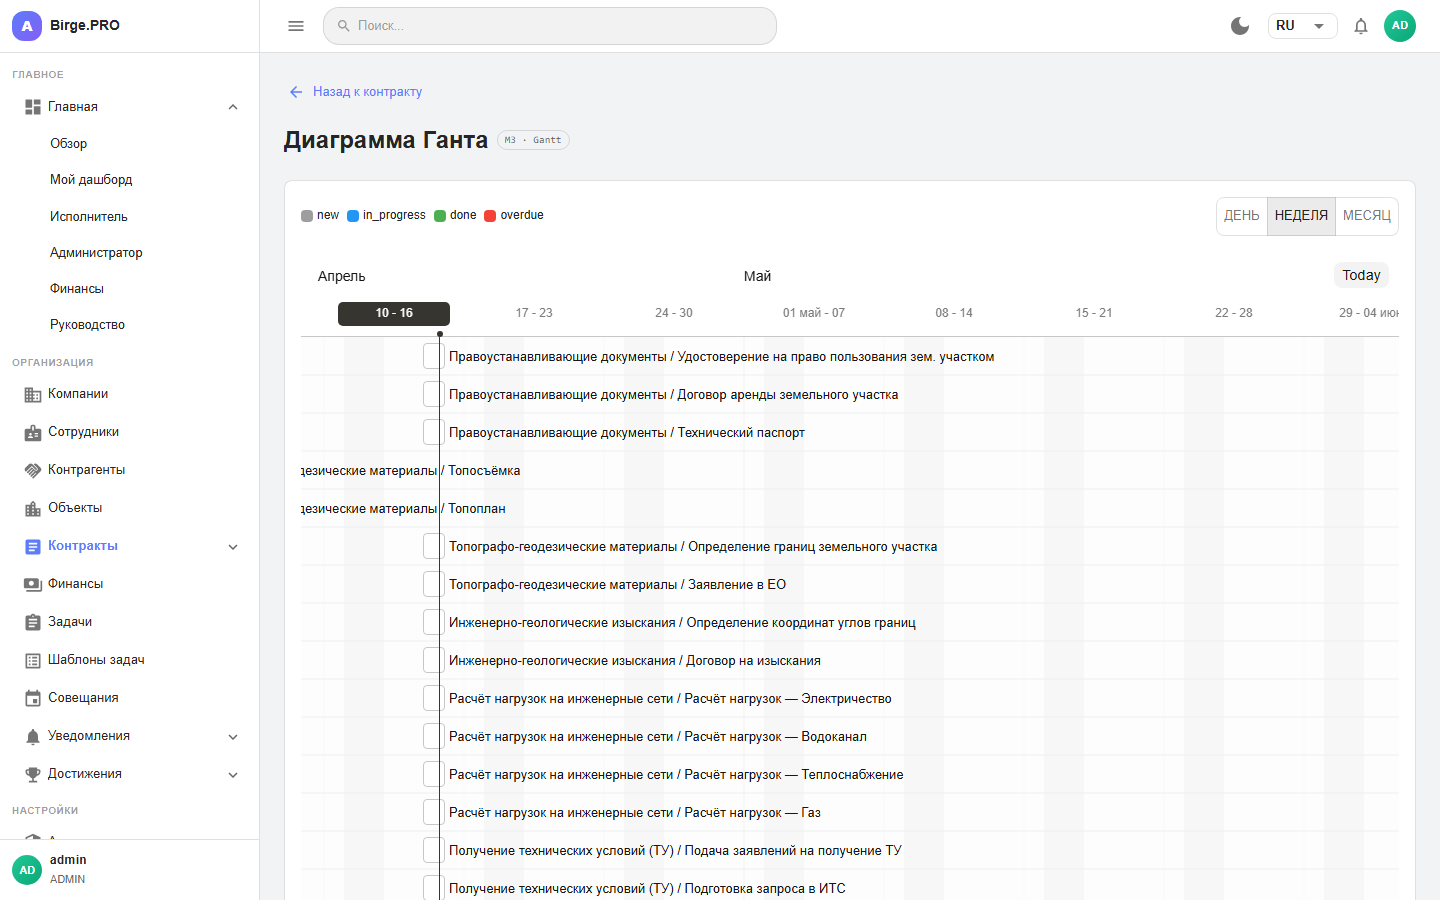Screen dimensions: 1440x900
Task: Switch the Gantt view to МЕСЯЦ
Action: [x=1366, y=216]
